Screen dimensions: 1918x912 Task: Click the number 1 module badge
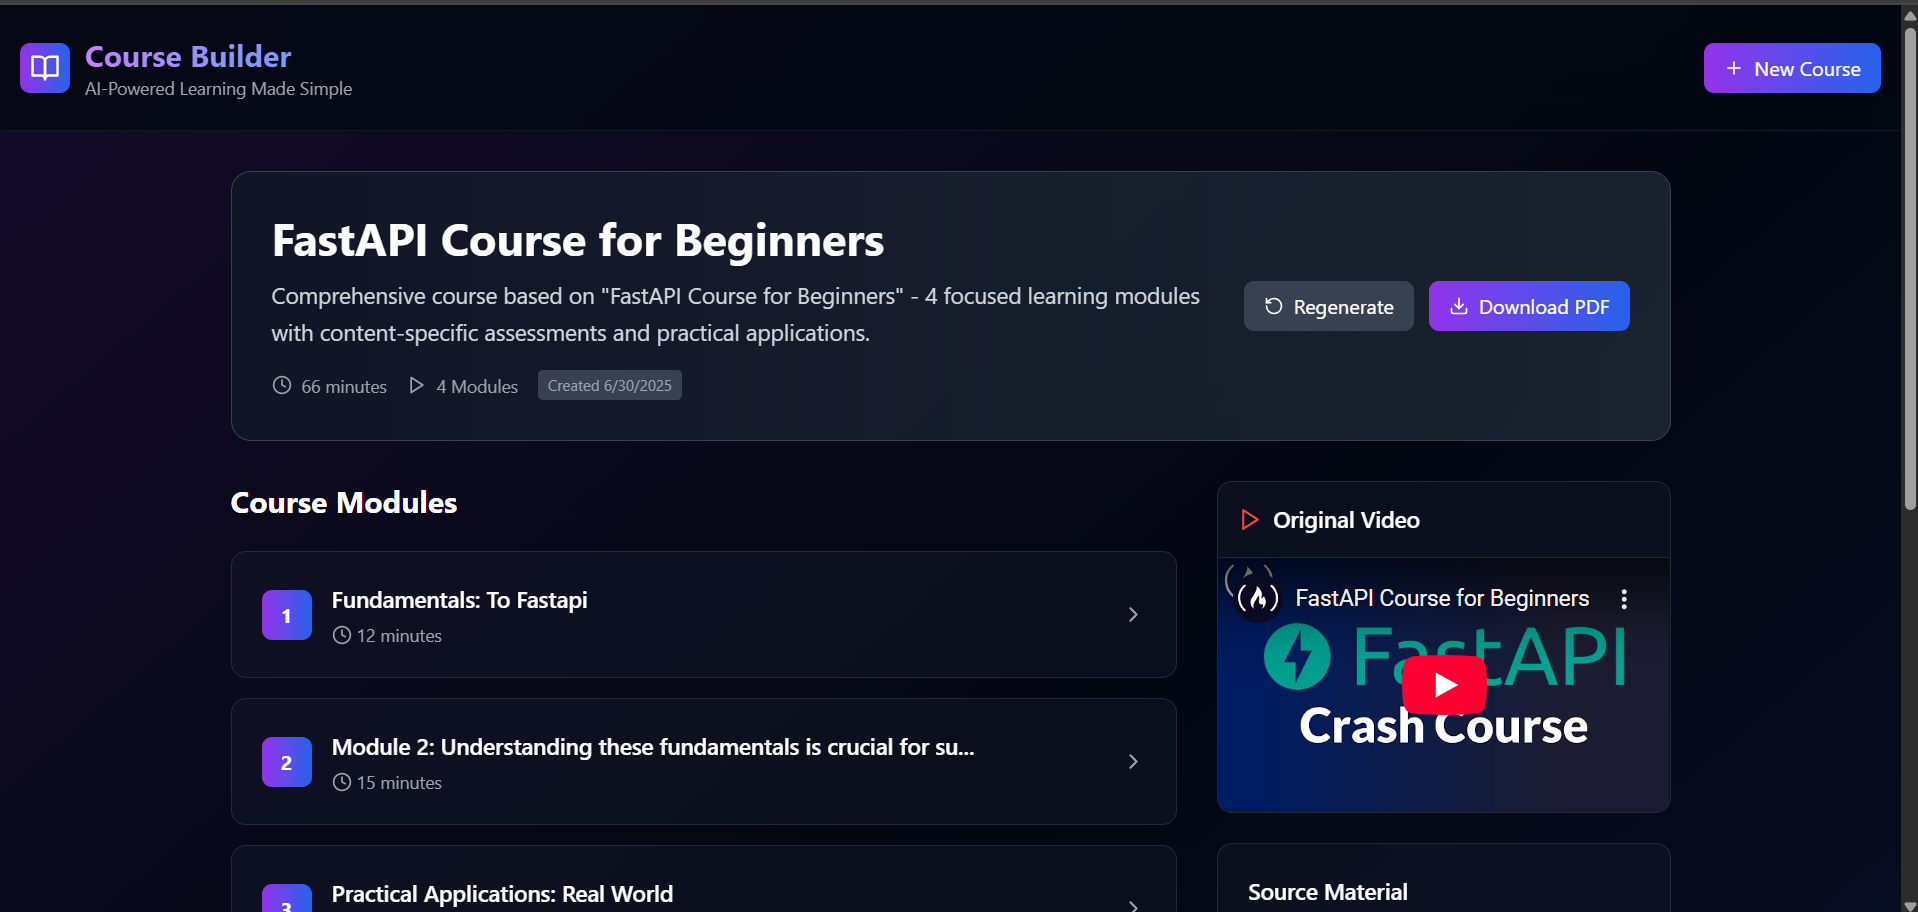coord(287,615)
